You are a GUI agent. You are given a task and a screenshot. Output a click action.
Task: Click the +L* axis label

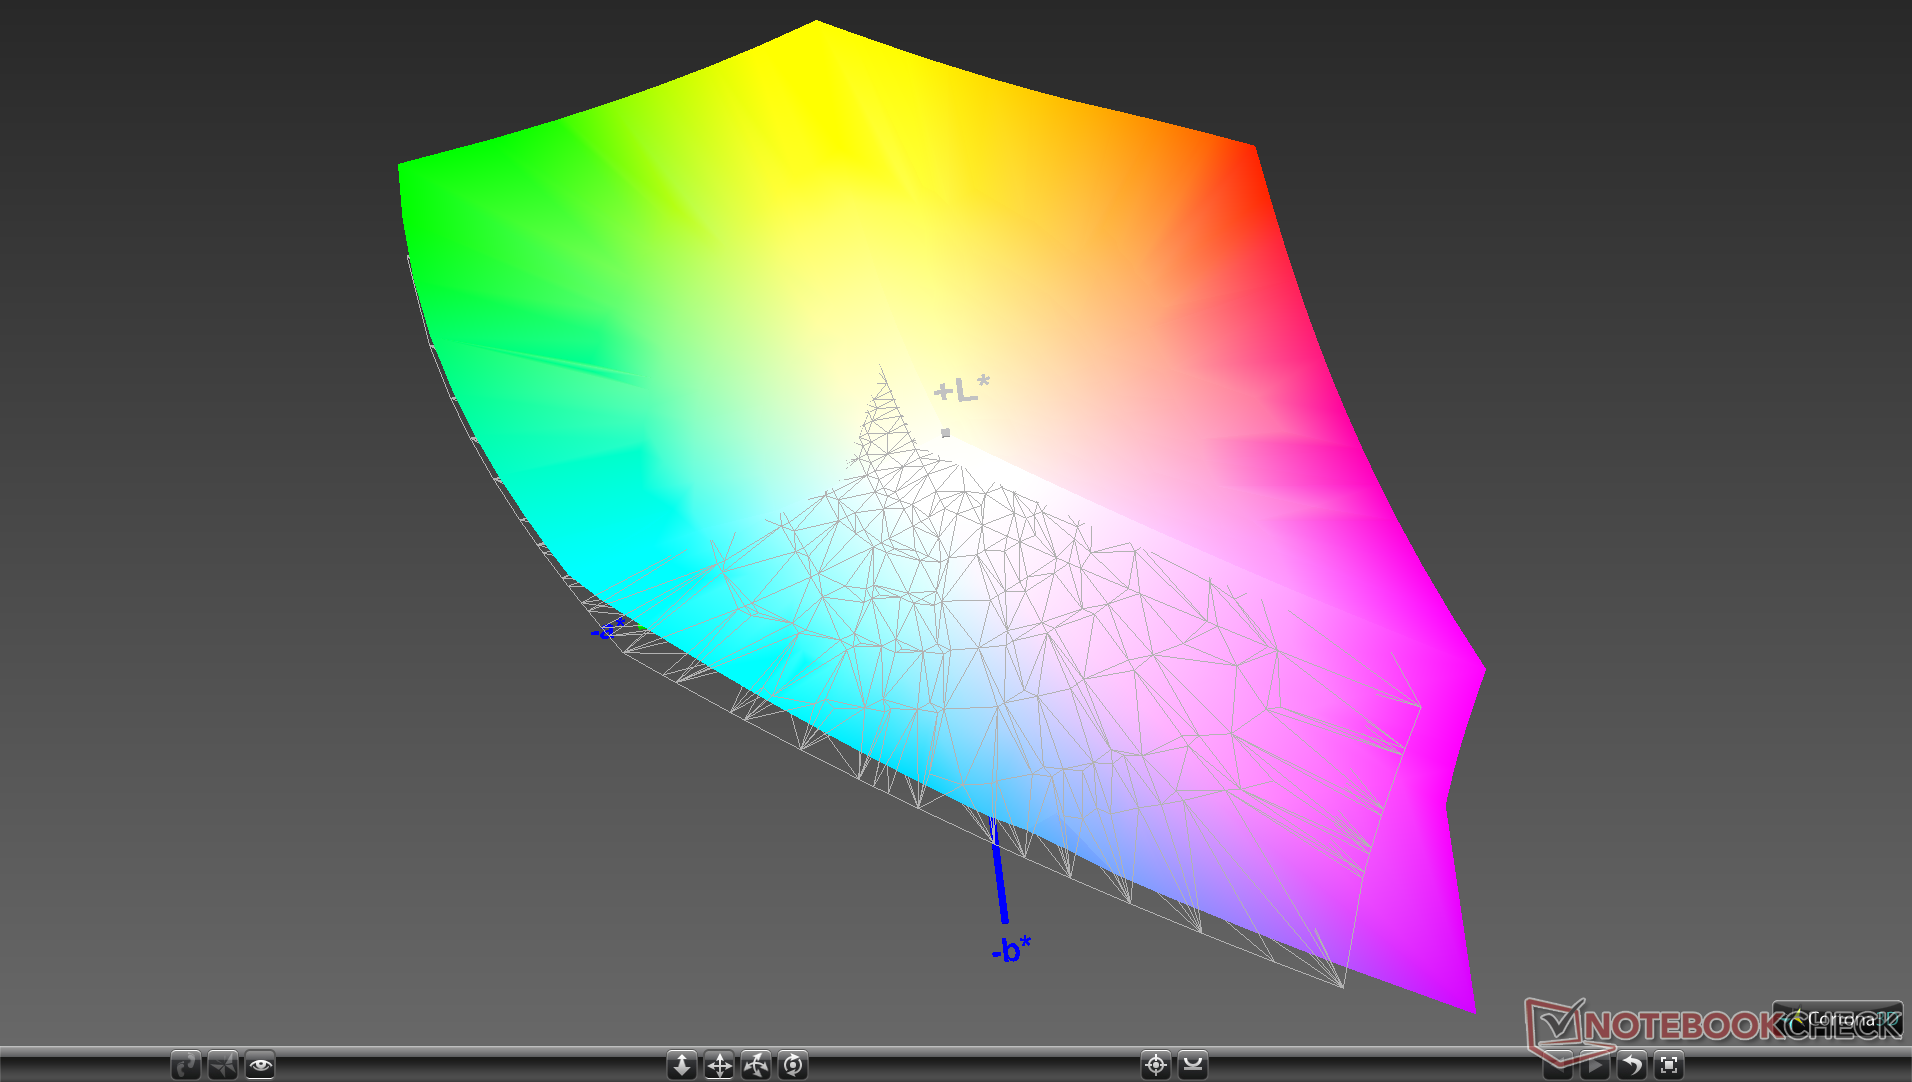click(x=961, y=389)
